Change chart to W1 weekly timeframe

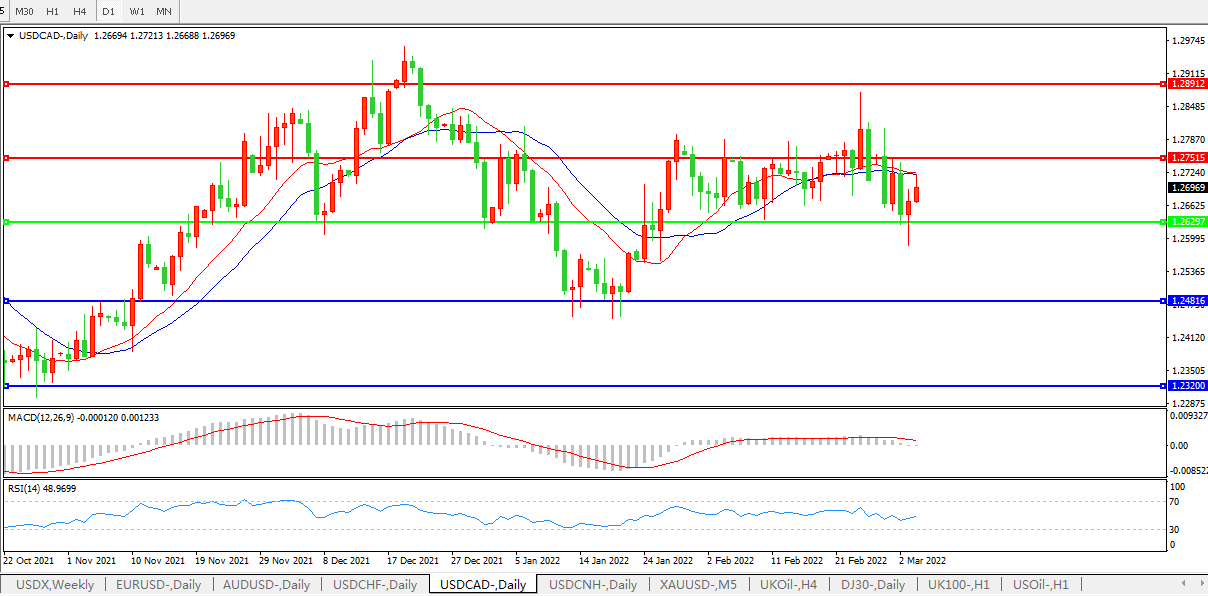137,11
